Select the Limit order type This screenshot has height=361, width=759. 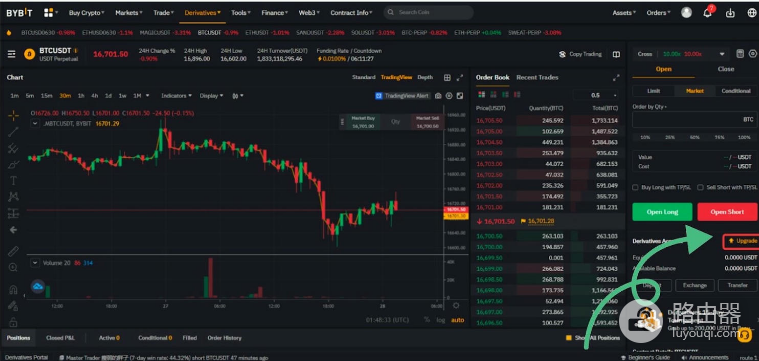653,91
